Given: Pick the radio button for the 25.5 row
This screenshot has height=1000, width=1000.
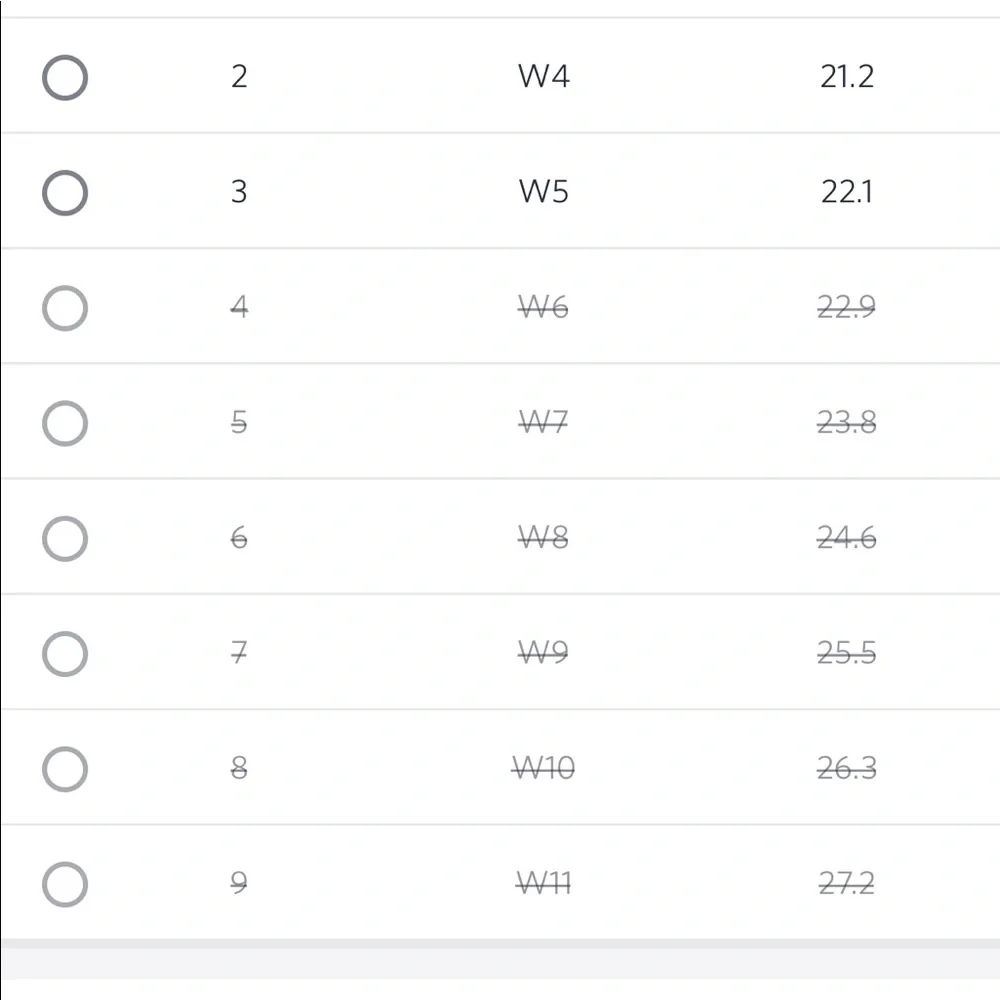Looking at the screenshot, I should tap(65, 655).
